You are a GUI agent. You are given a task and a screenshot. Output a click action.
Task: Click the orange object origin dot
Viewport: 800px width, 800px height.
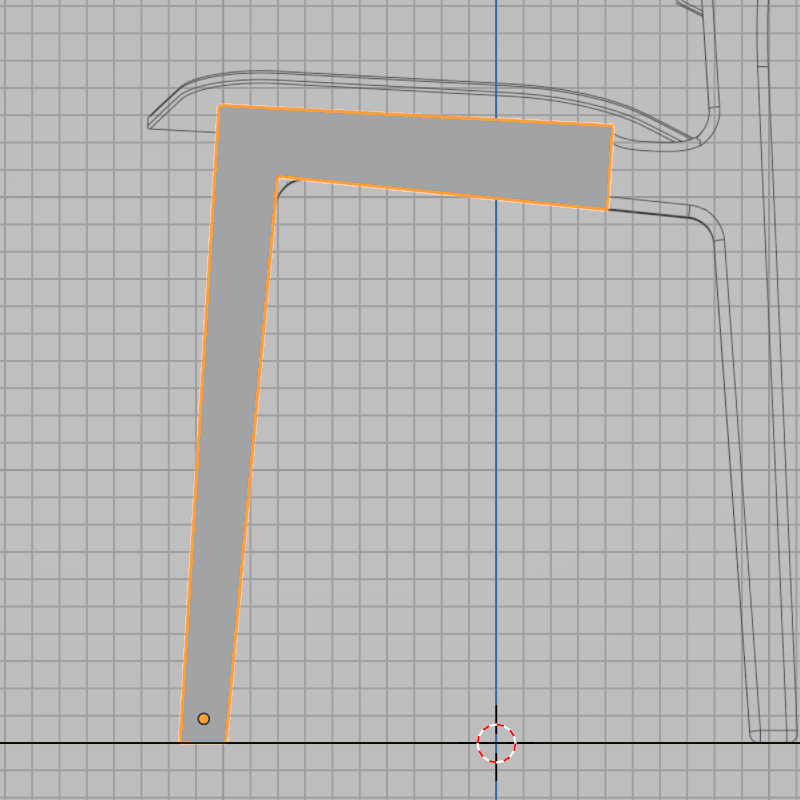click(x=204, y=719)
